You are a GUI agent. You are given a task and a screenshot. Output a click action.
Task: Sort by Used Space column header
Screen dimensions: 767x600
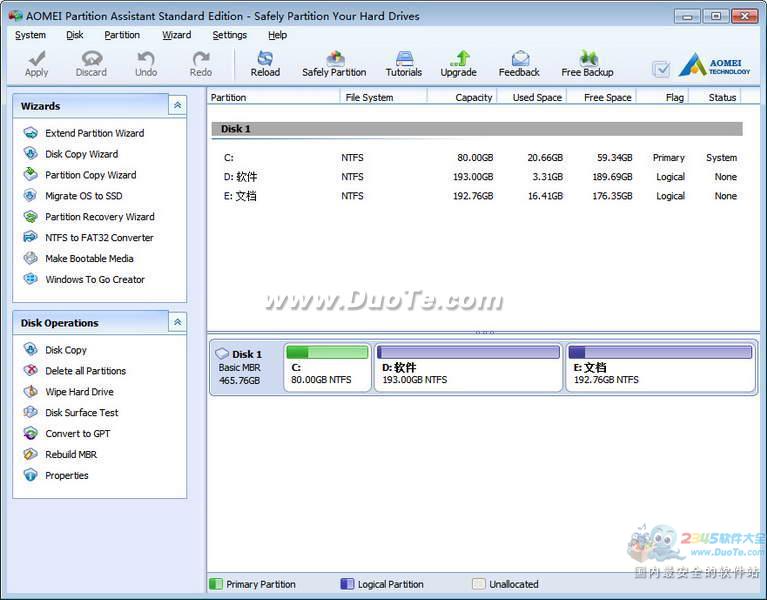[x=532, y=97]
